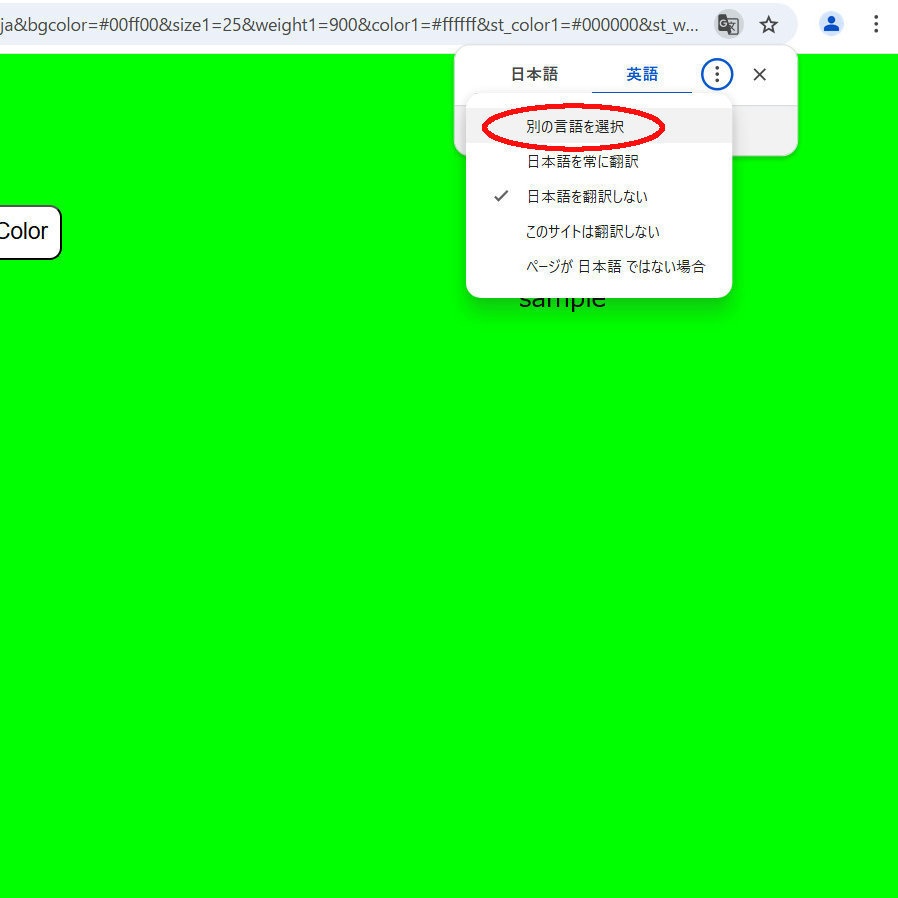Click the Color button on the page
The width and height of the screenshot is (898, 898).
(29, 232)
